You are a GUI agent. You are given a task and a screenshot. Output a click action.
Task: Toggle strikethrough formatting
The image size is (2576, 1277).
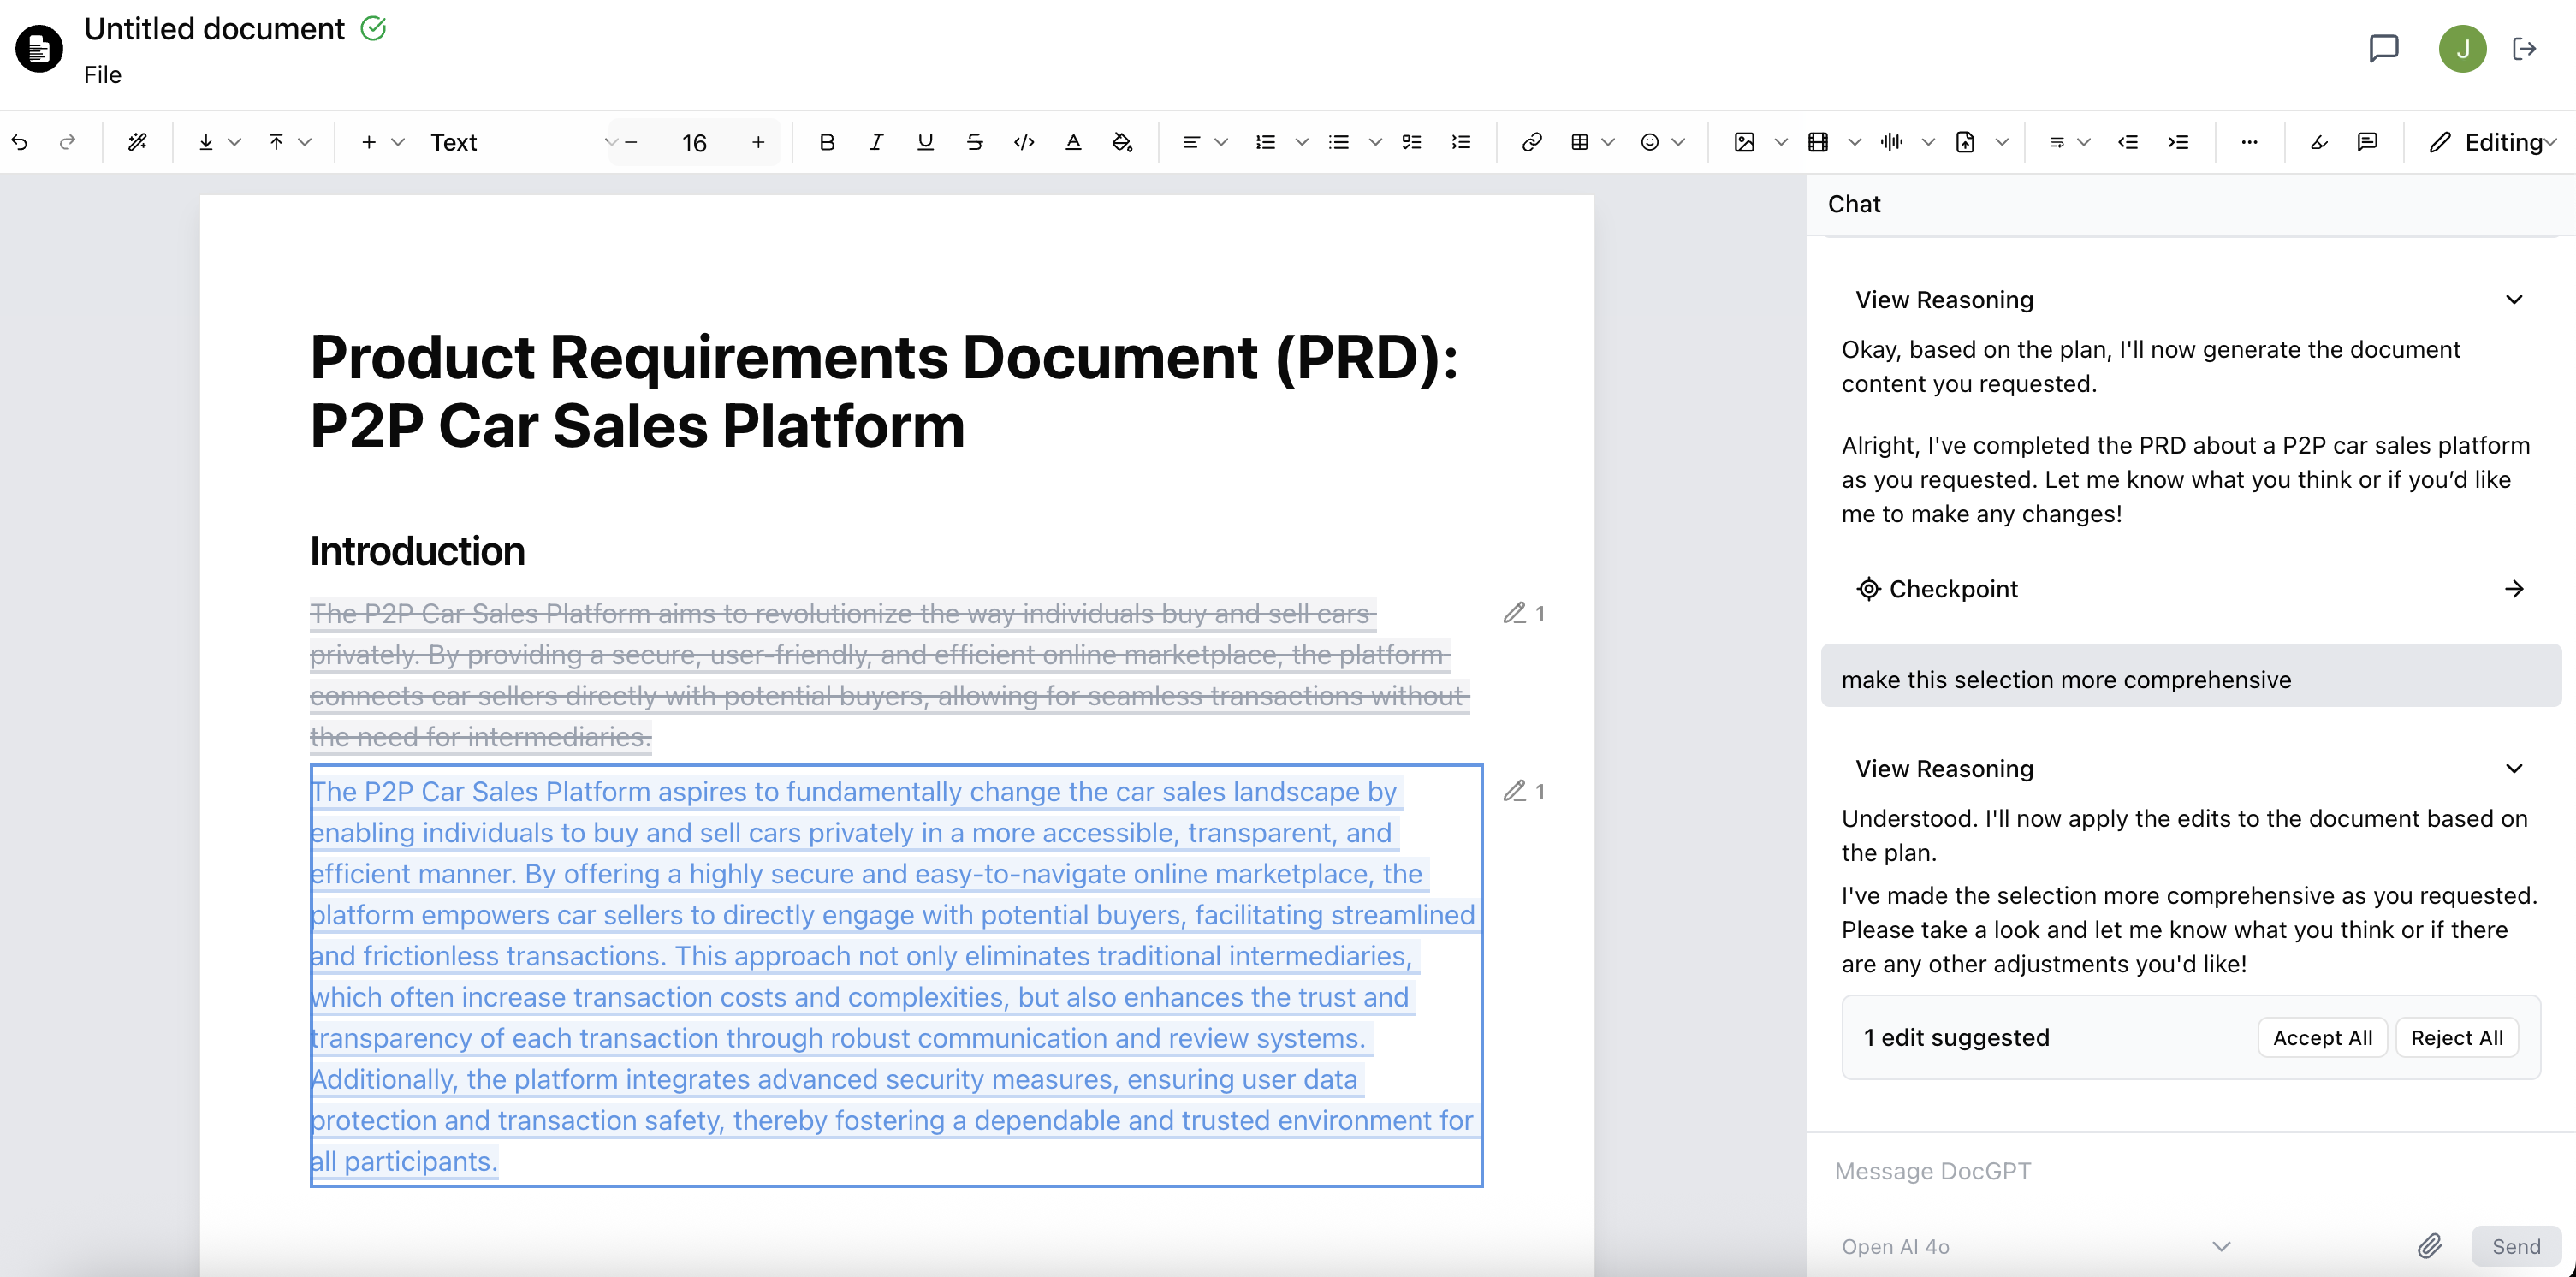coord(974,142)
